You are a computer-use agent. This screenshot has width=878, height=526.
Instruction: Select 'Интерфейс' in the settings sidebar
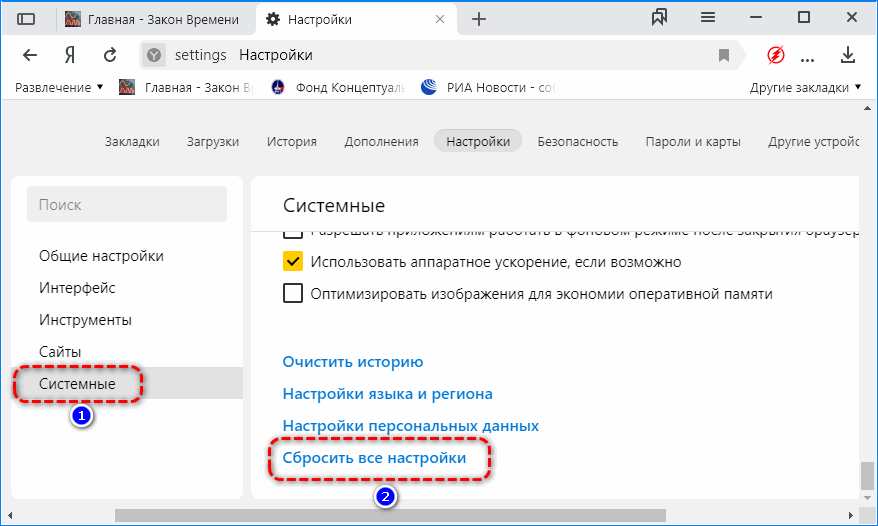[77, 288]
